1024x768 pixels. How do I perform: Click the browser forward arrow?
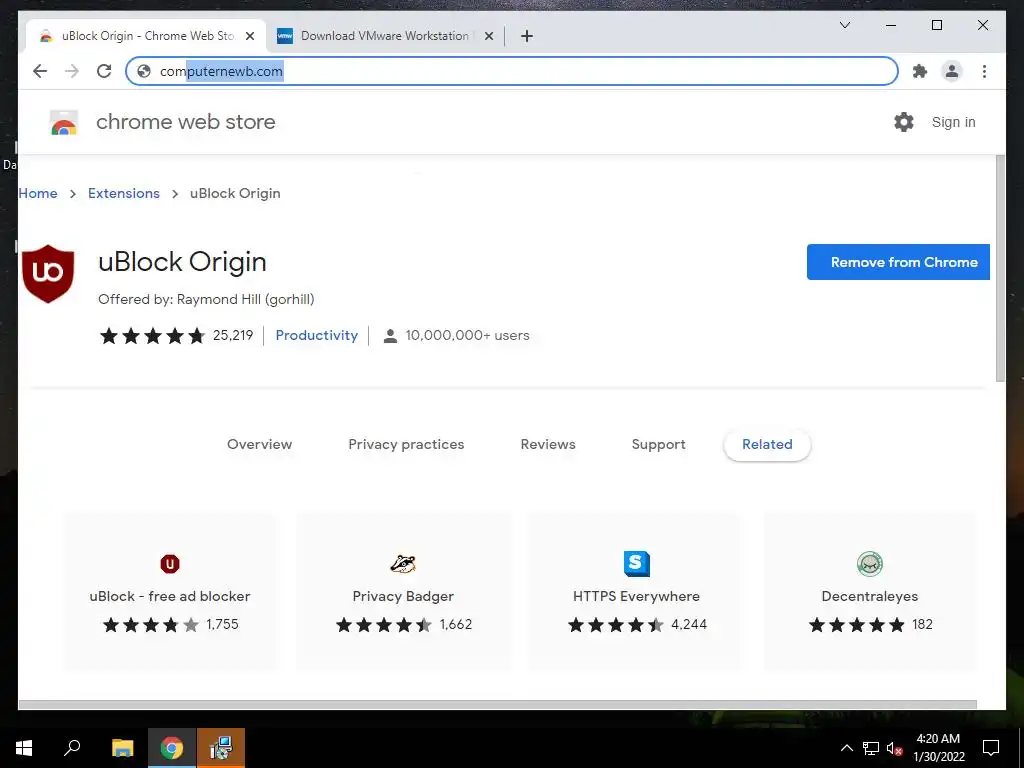click(72, 71)
